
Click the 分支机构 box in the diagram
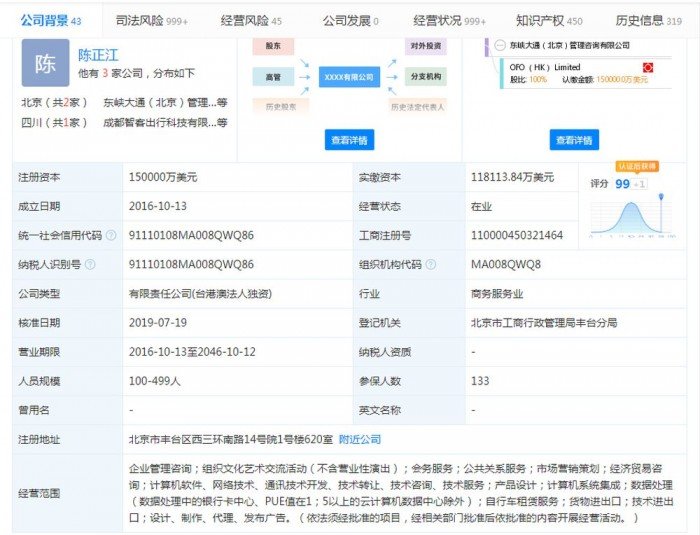[426, 77]
